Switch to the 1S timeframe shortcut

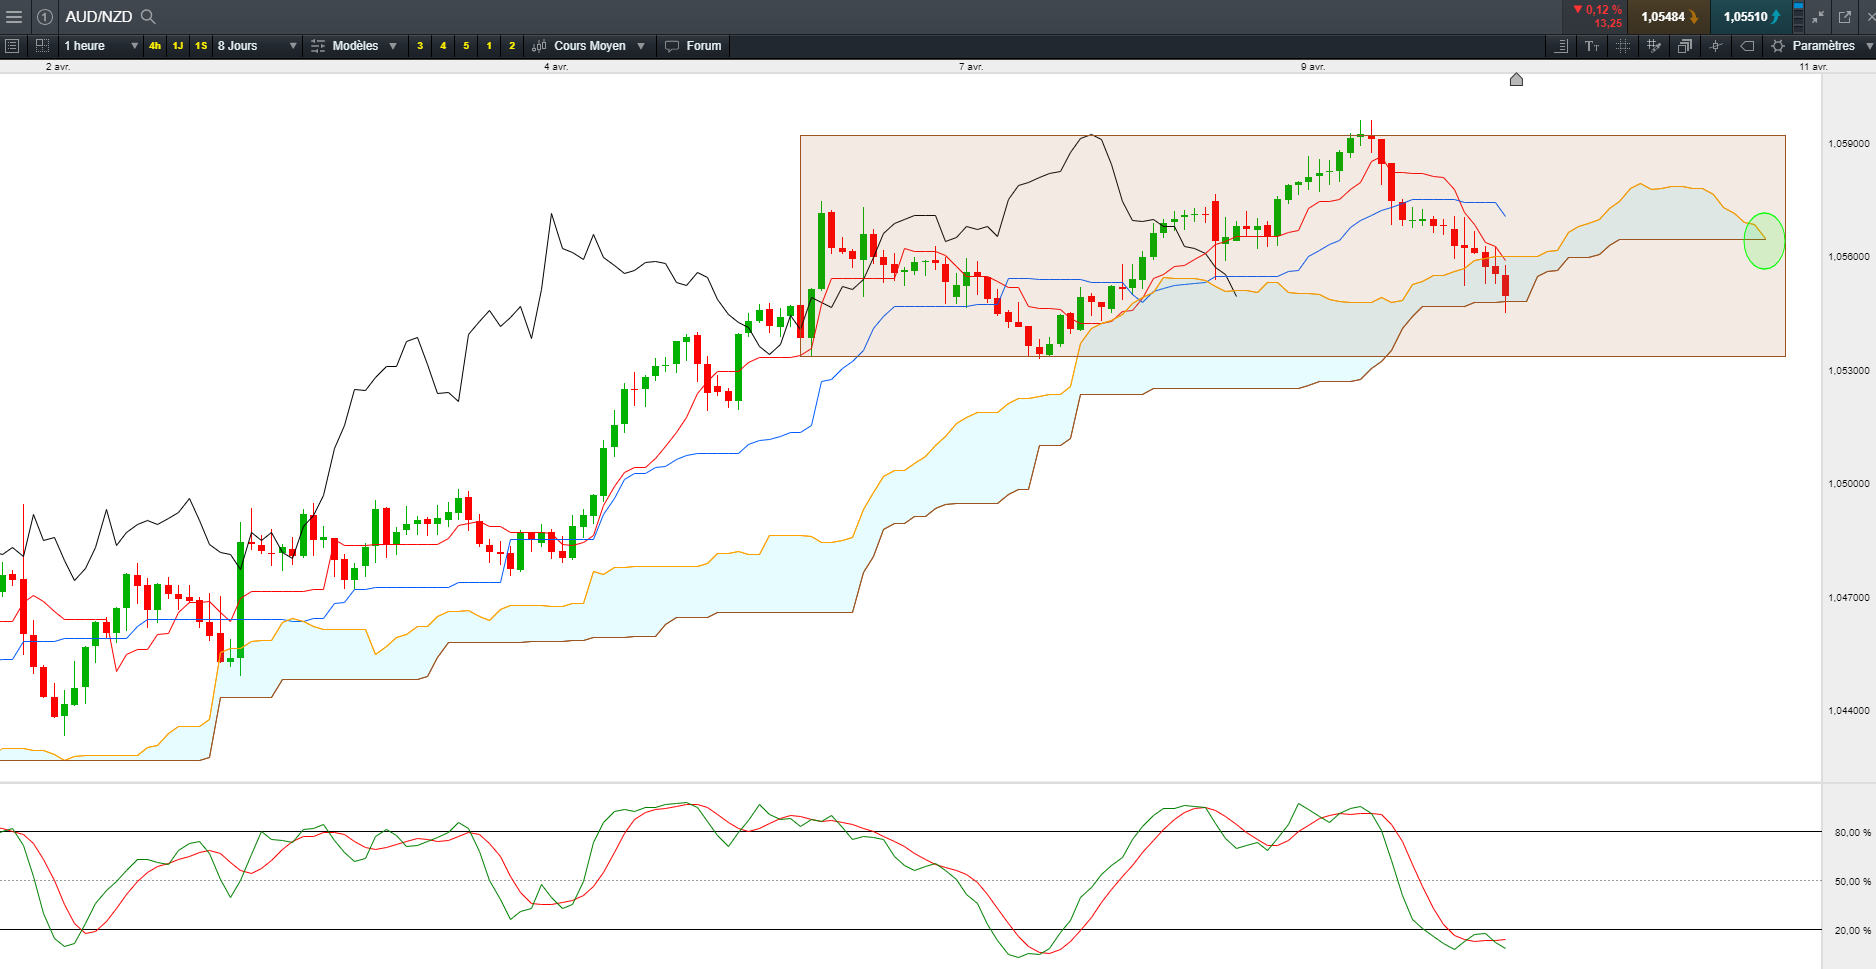point(201,46)
